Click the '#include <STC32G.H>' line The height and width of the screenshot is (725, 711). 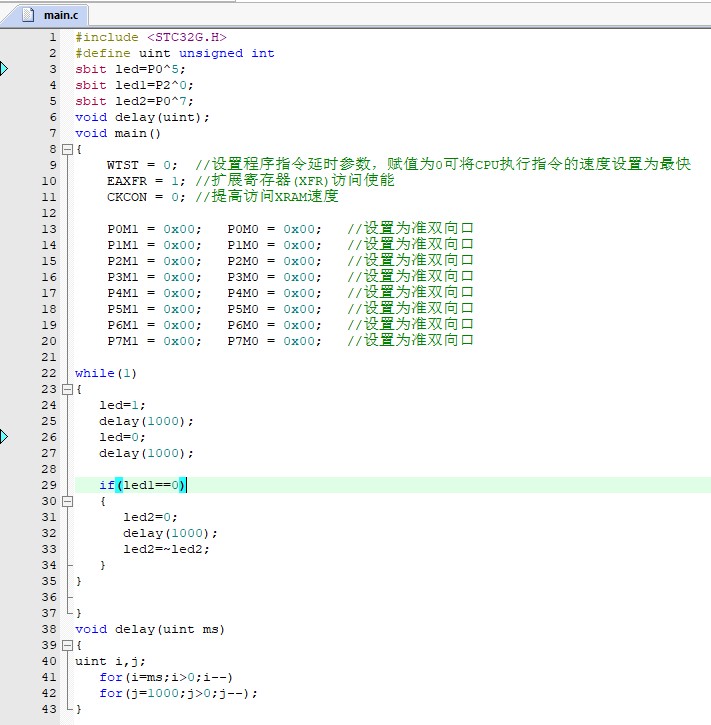151,37
